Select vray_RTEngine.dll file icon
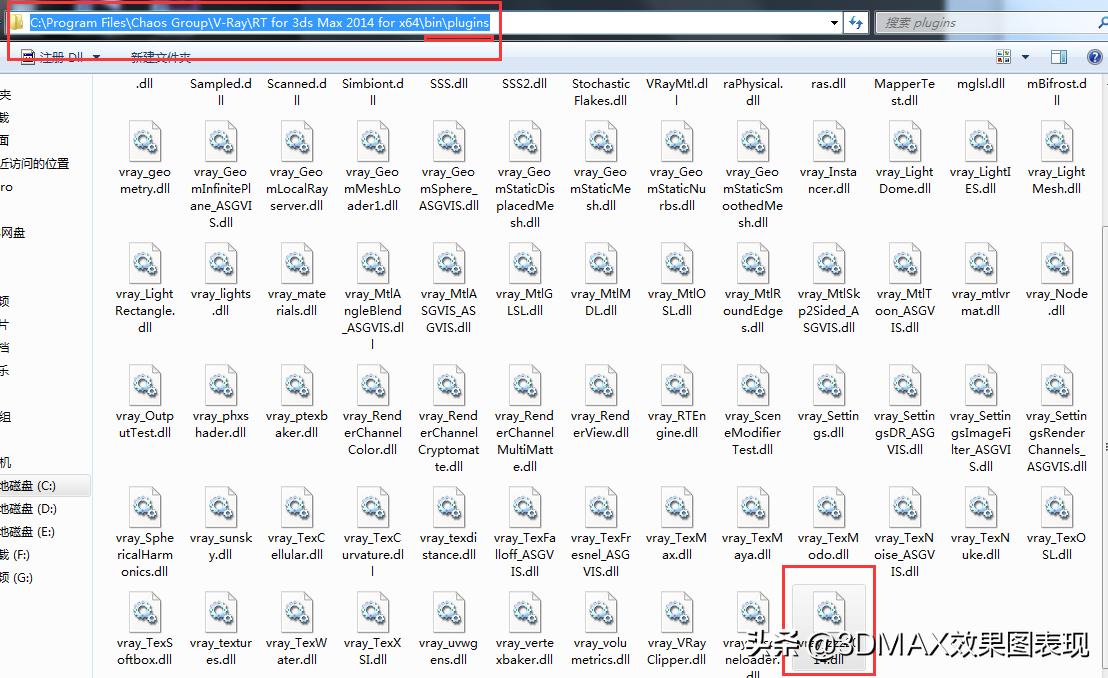1108x678 pixels. 676,387
